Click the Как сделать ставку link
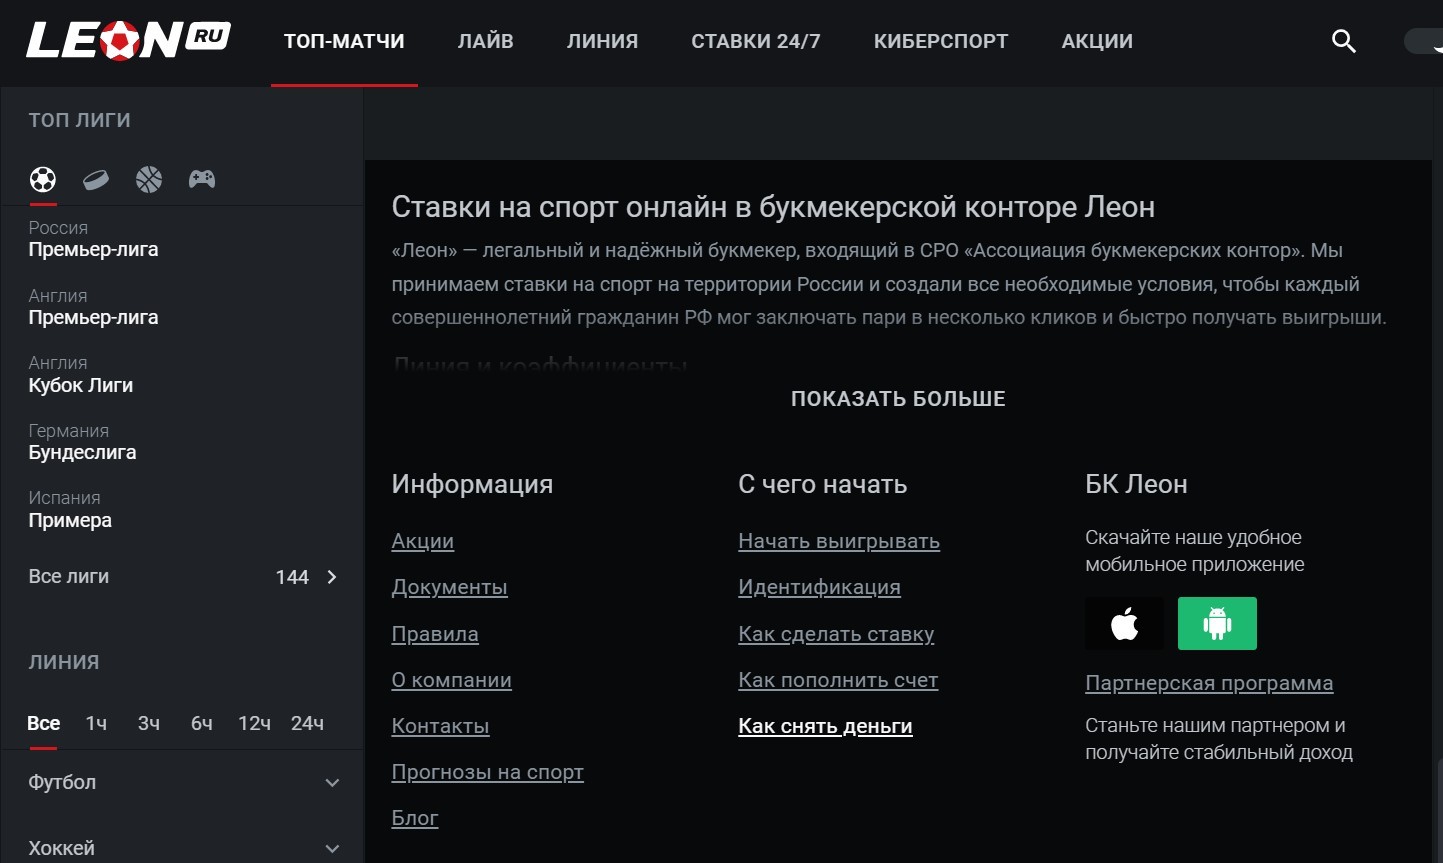The width and height of the screenshot is (1443, 863). [x=836, y=634]
